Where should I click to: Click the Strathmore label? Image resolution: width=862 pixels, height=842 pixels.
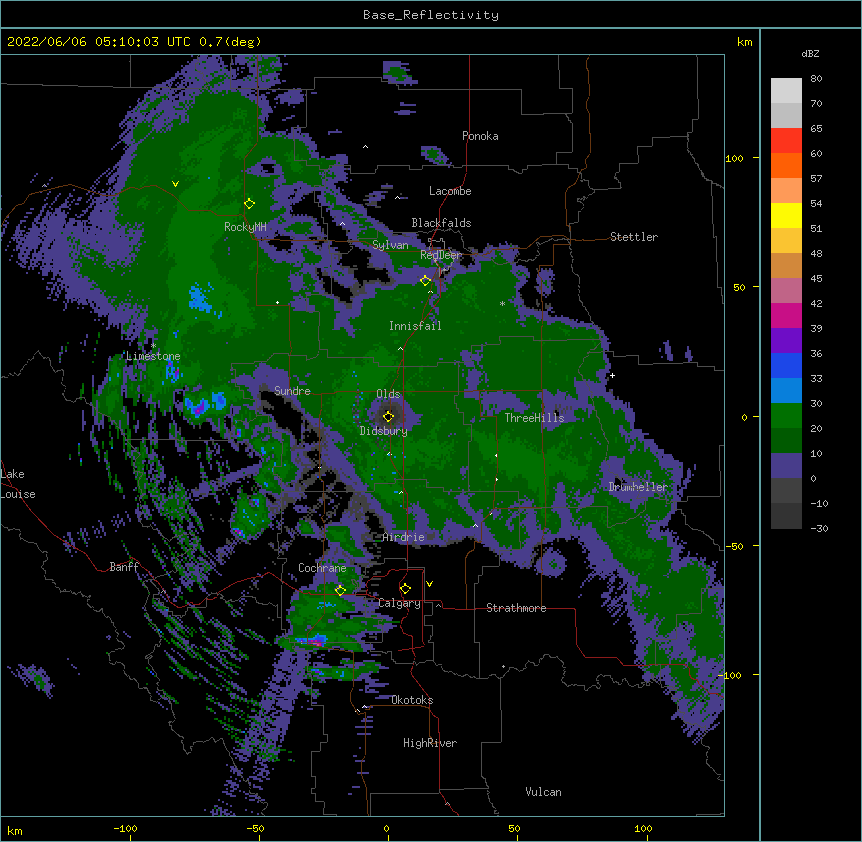coord(516,608)
